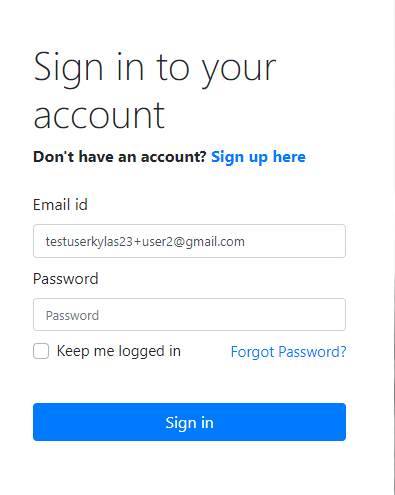Click the Password label above the field
Viewport: 395px width, 495px height.
pyautogui.click(x=66, y=279)
